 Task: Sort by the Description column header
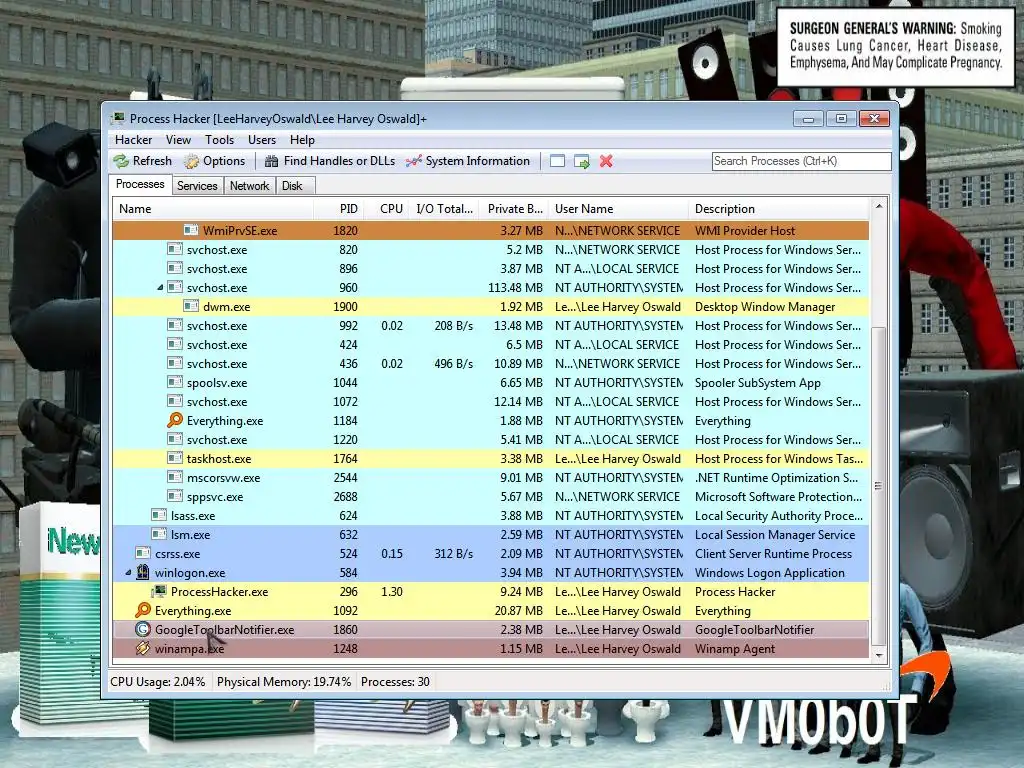coord(779,209)
